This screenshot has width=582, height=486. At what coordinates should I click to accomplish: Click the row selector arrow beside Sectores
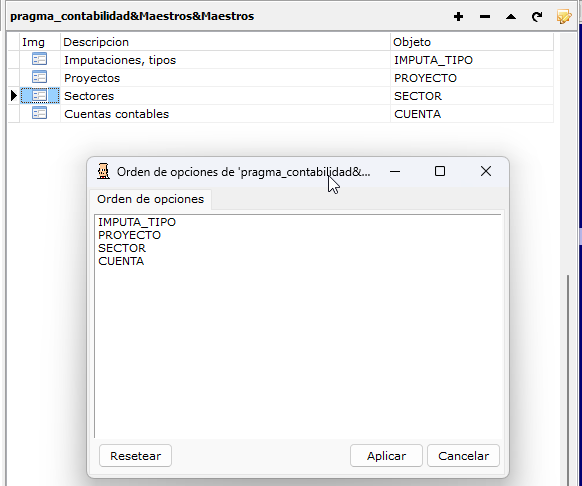pyautogui.click(x=14, y=96)
